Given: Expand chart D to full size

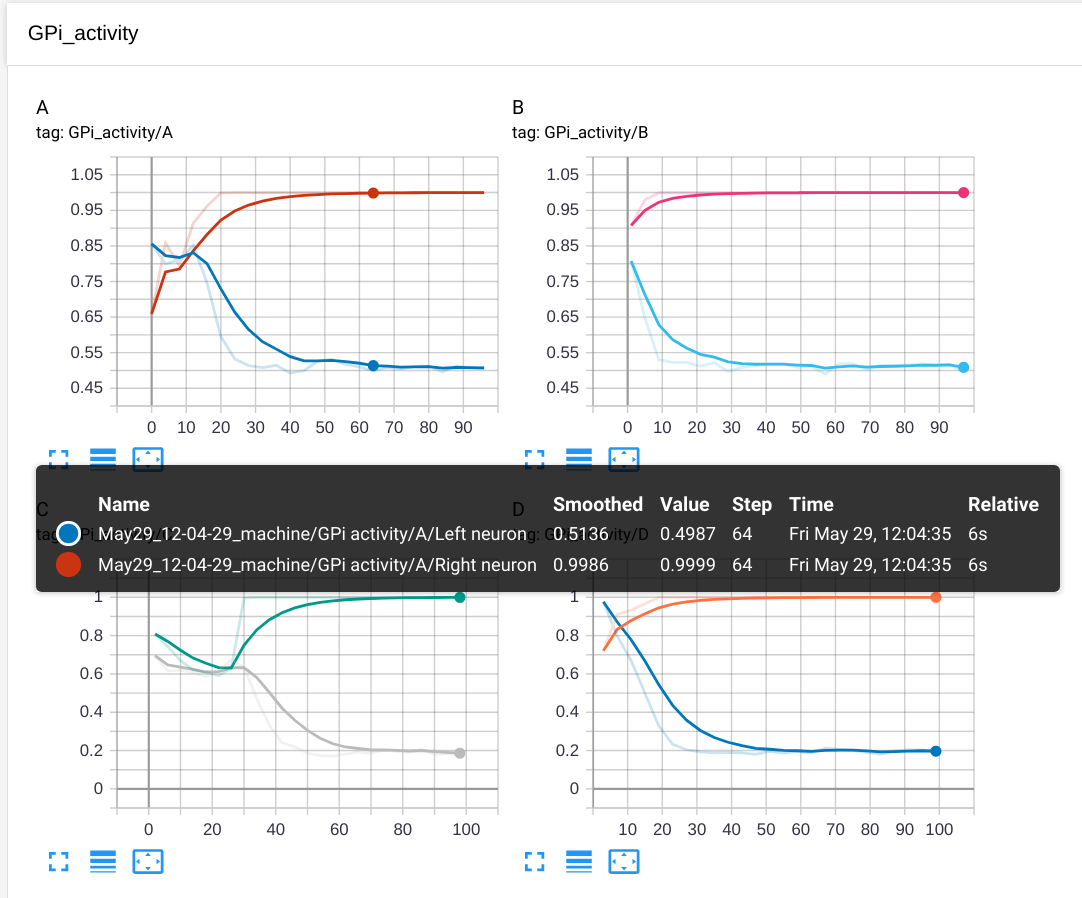Looking at the screenshot, I should click(534, 861).
